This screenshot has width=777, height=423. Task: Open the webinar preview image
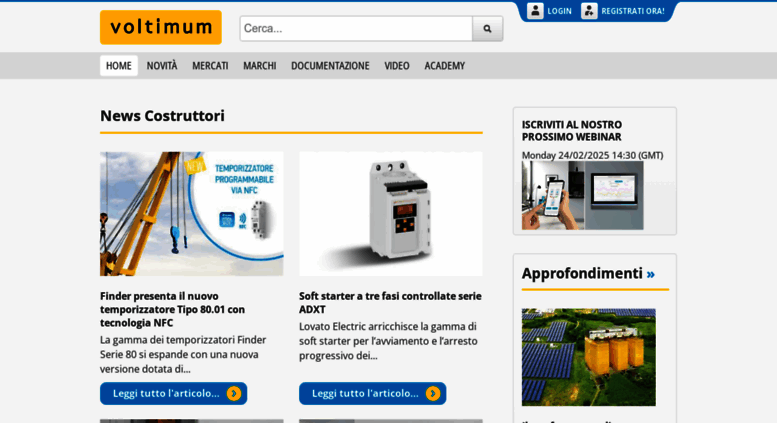[583, 196]
